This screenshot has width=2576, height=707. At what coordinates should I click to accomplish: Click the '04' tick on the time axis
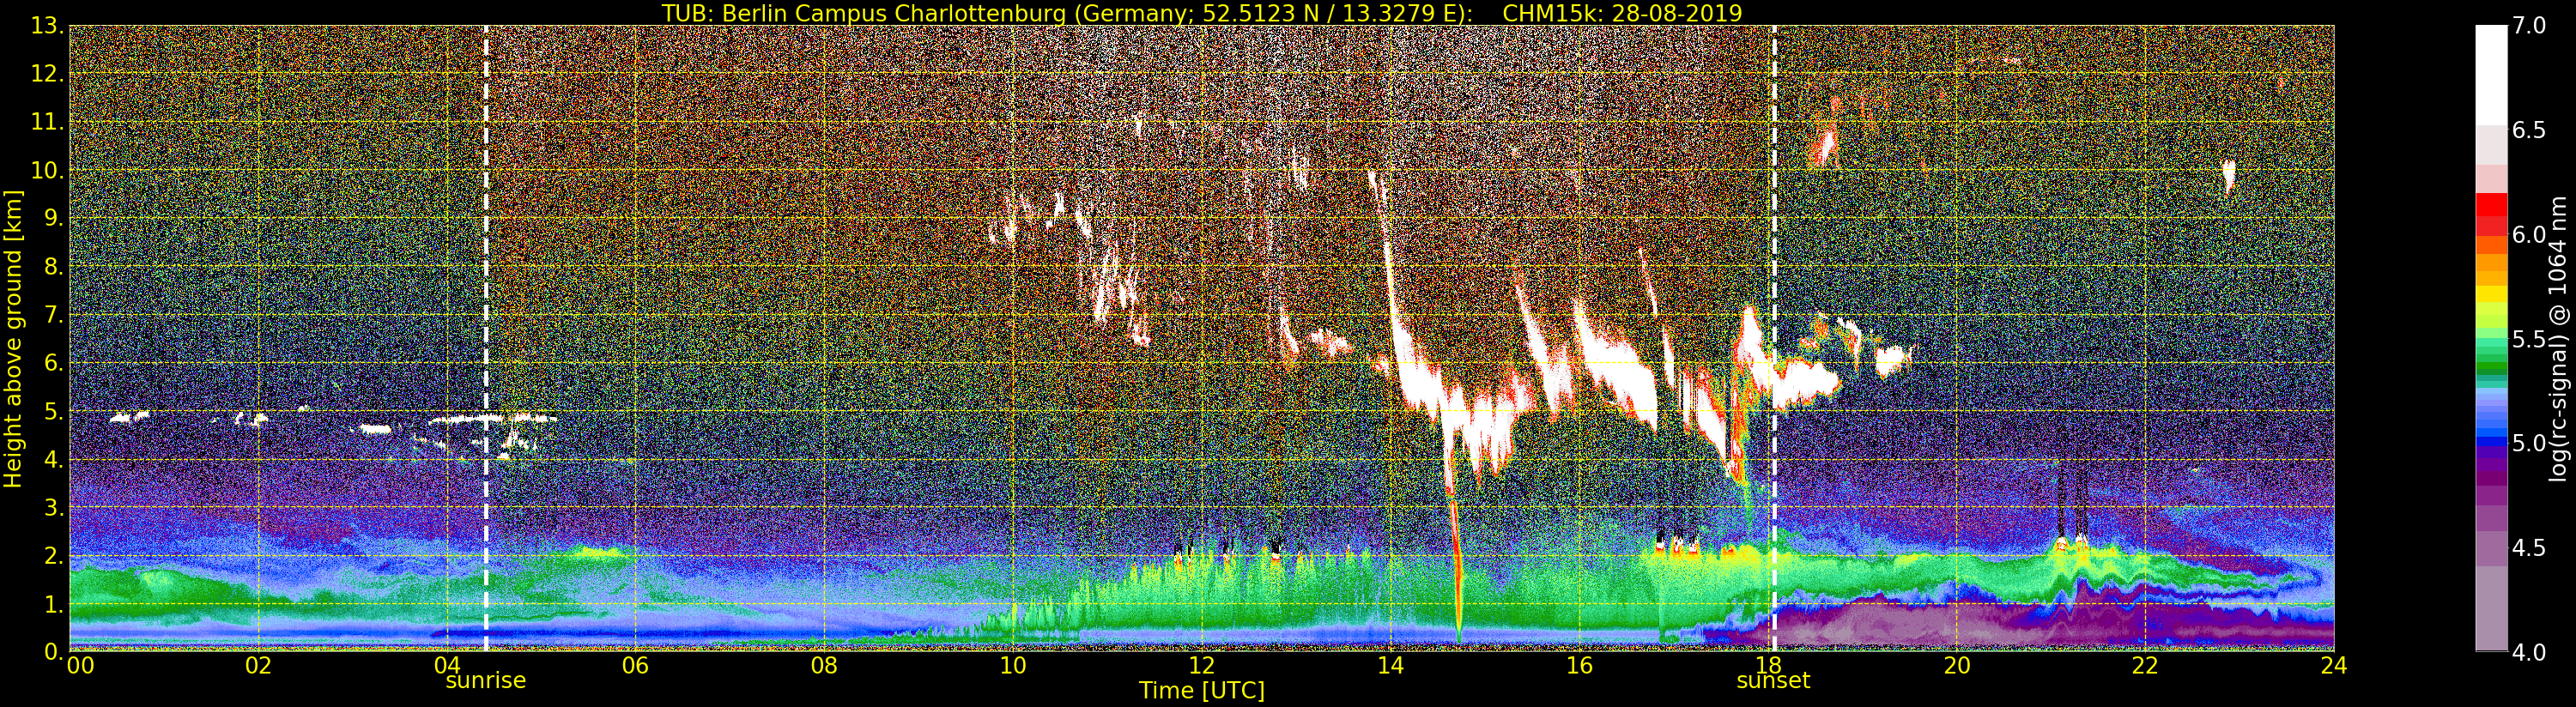pos(447,666)
